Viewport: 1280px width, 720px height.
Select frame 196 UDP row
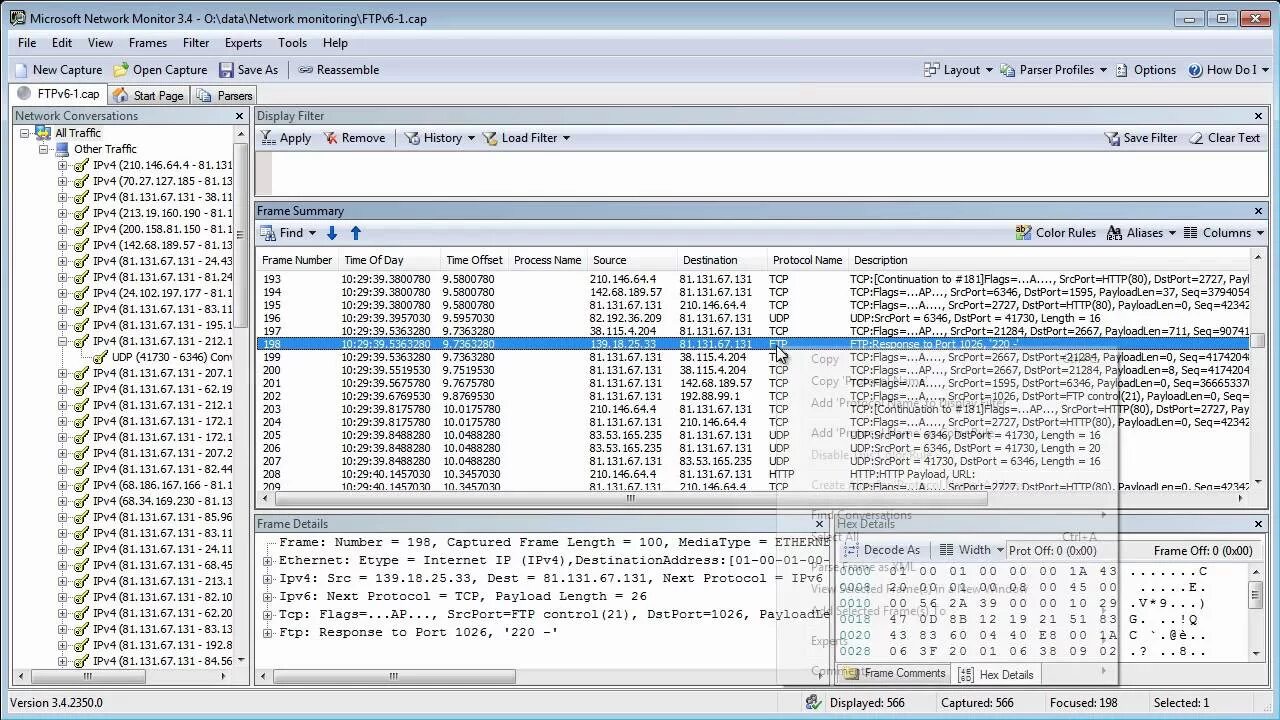pyautogui.click(x=754, y=318)
